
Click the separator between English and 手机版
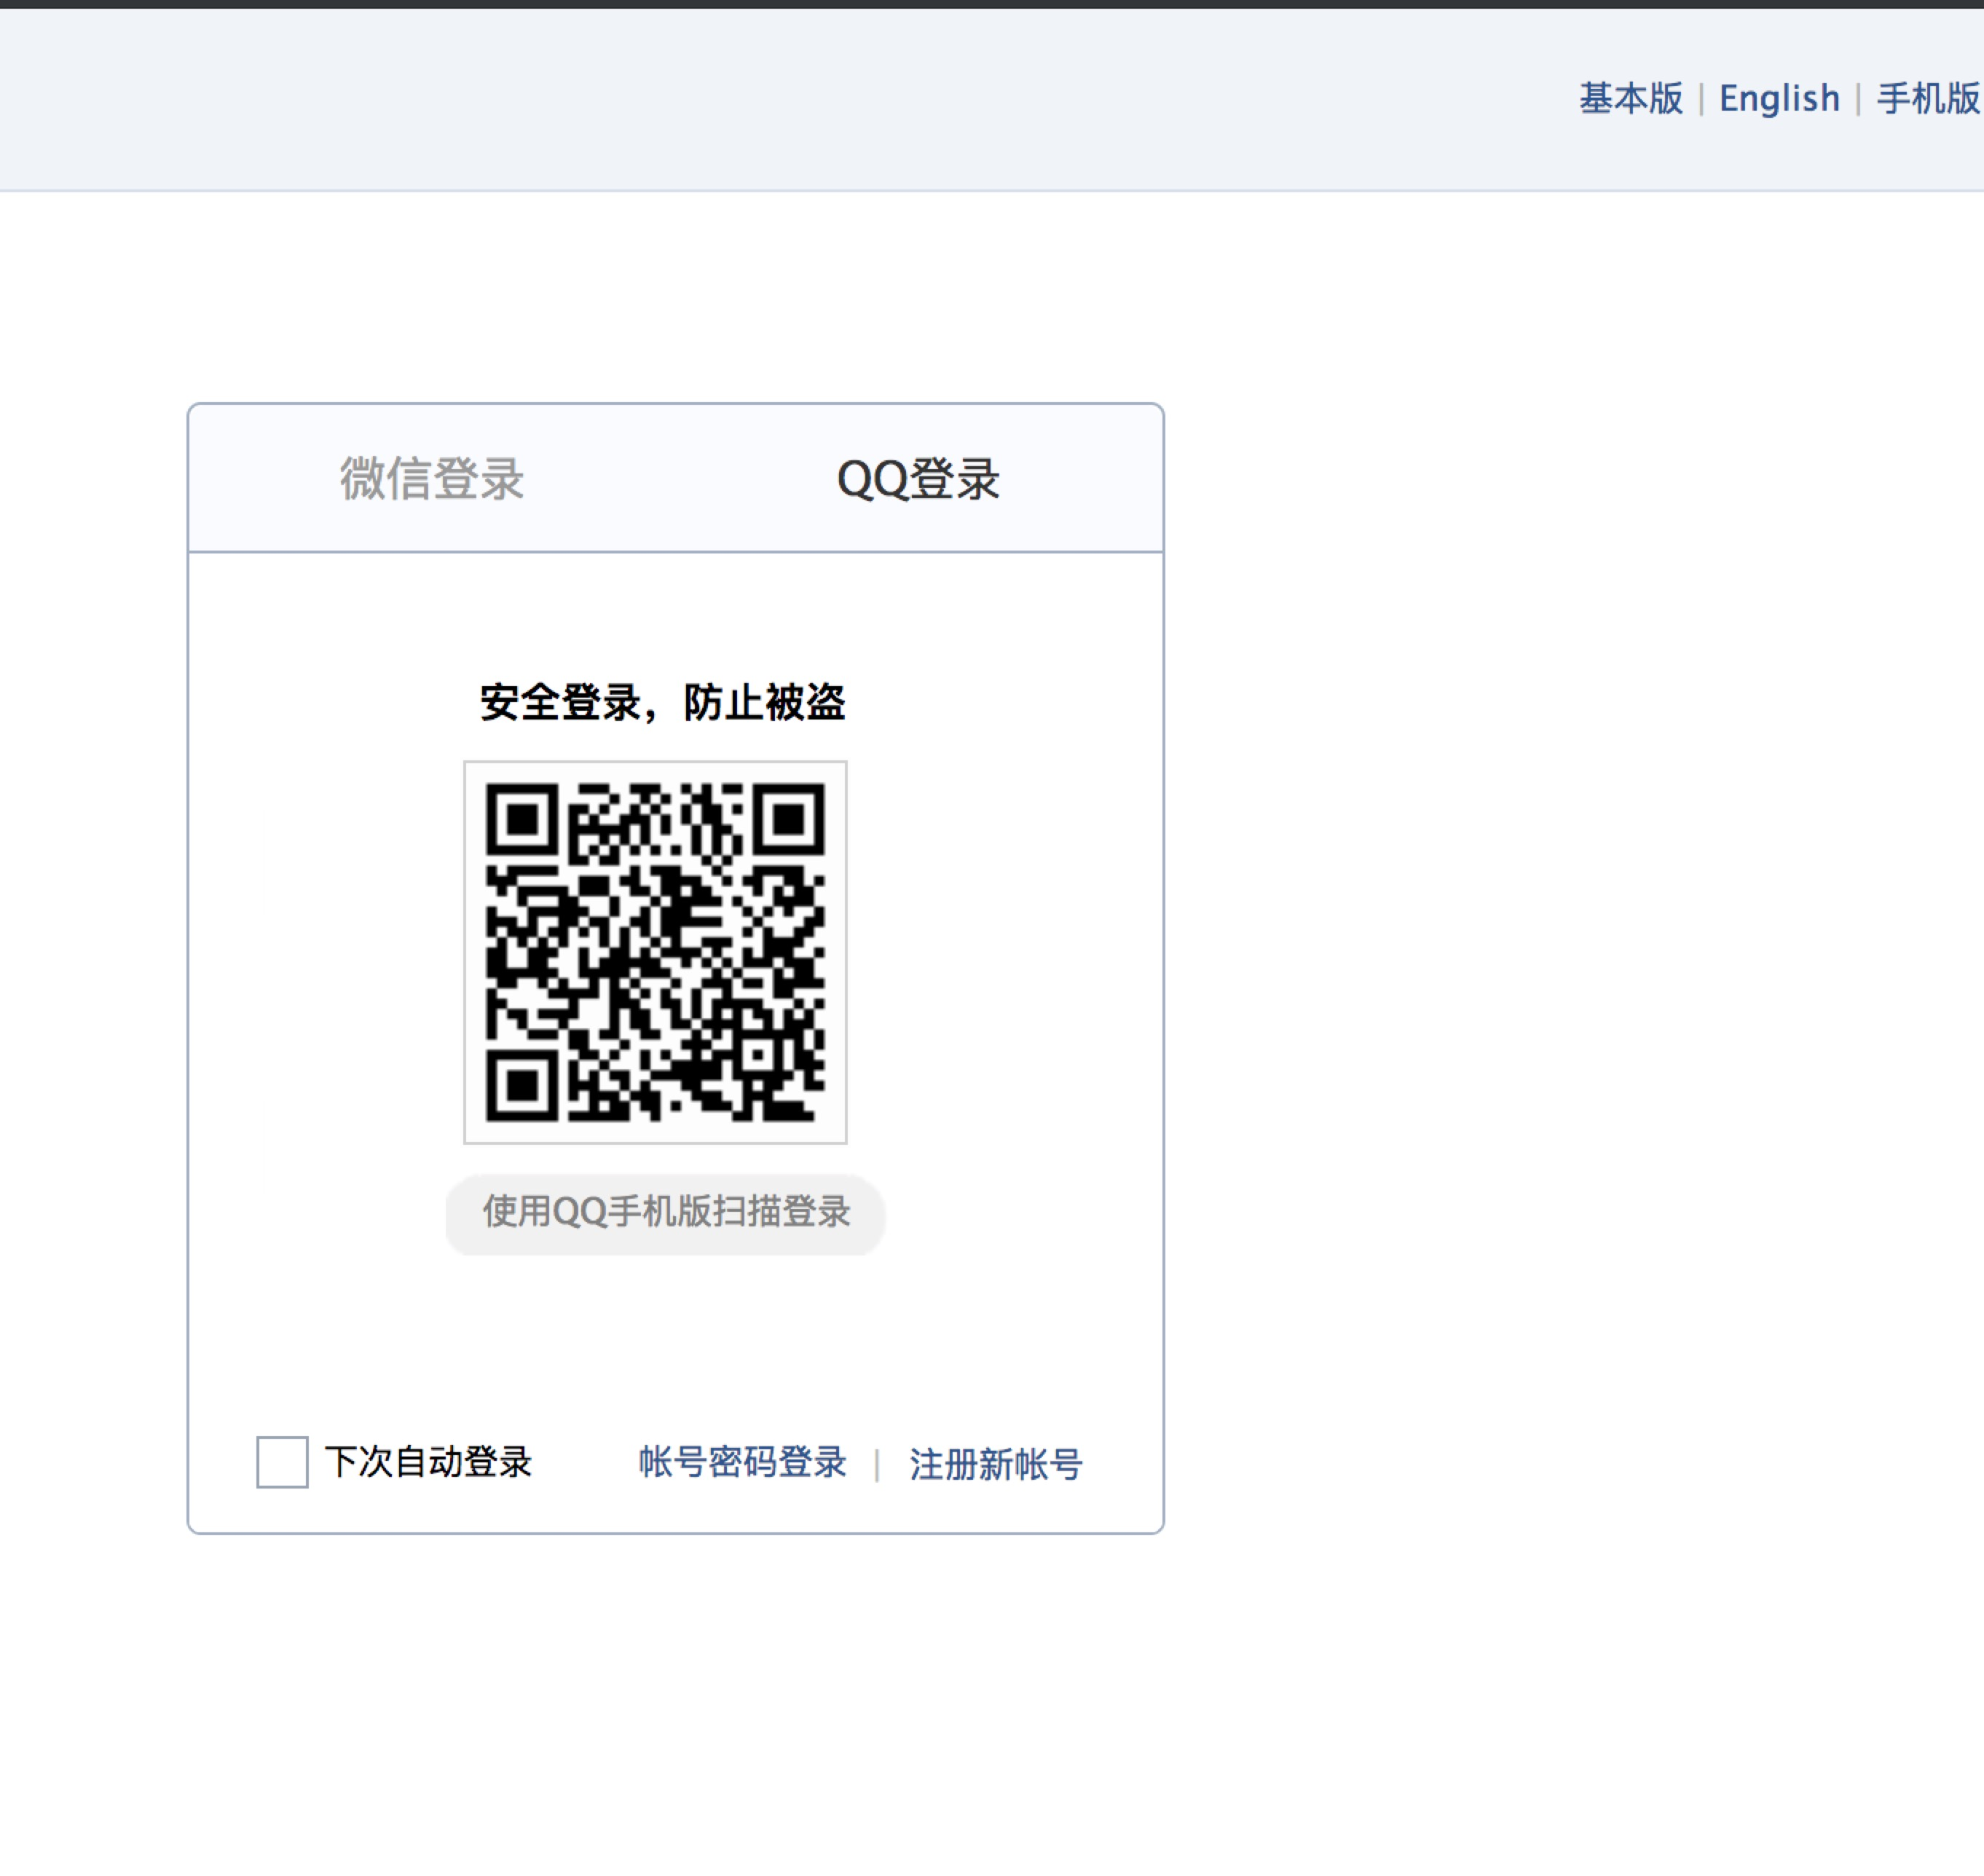[x=1858, y=100]
